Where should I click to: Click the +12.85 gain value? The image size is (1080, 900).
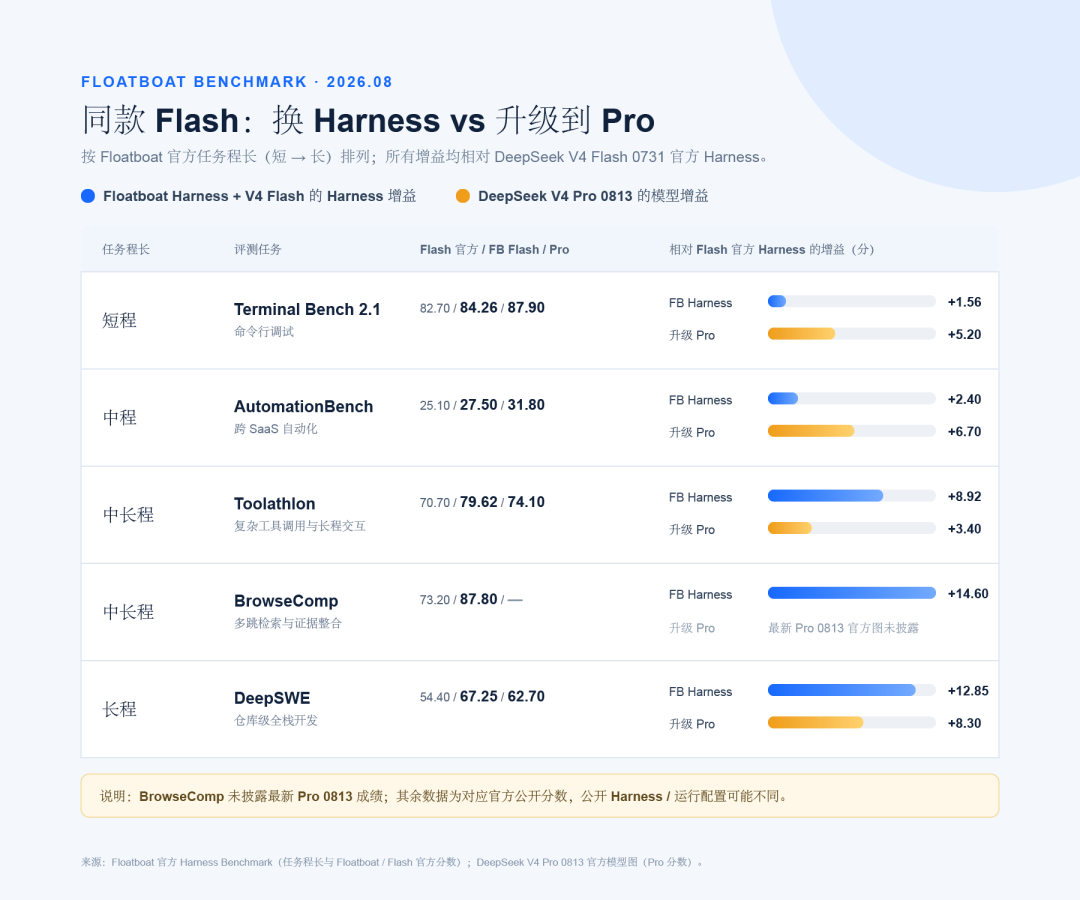coord(968,690)
